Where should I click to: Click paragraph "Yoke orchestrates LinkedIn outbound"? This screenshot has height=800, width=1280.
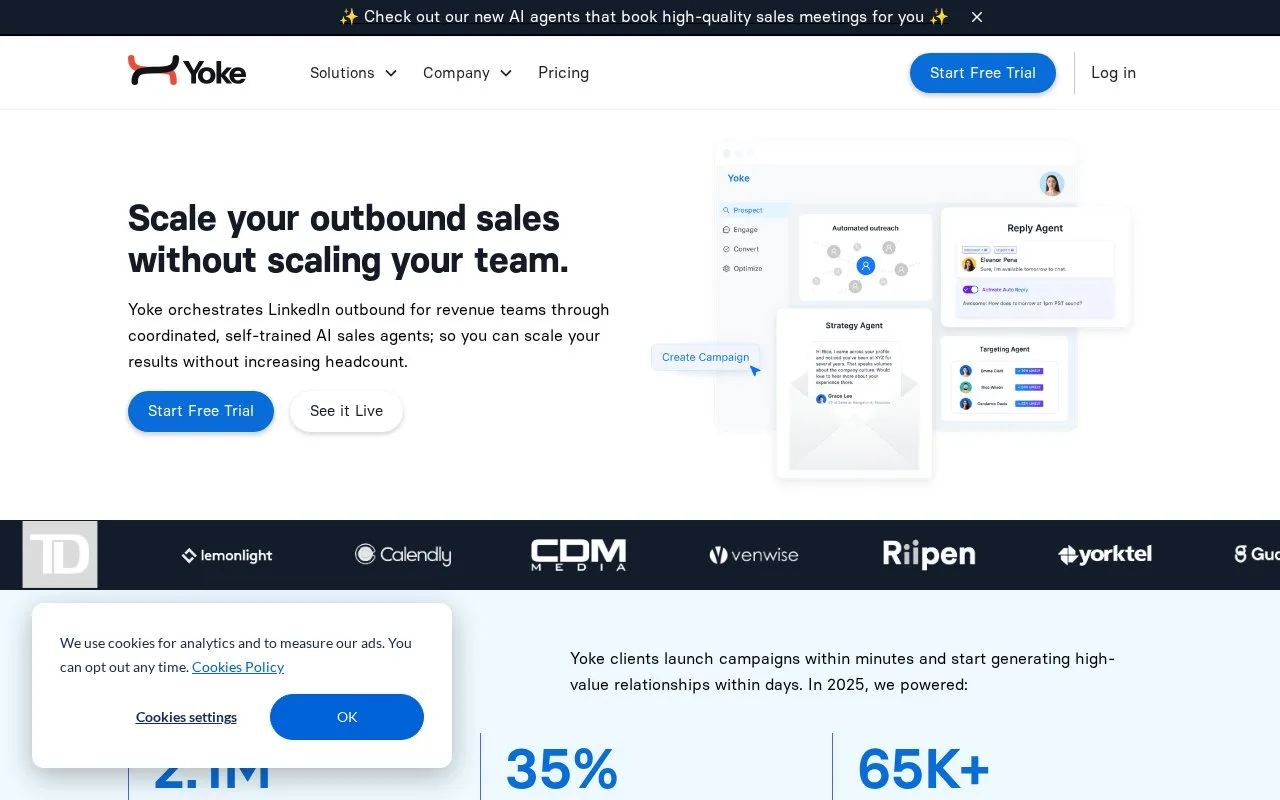coord(369,336)
